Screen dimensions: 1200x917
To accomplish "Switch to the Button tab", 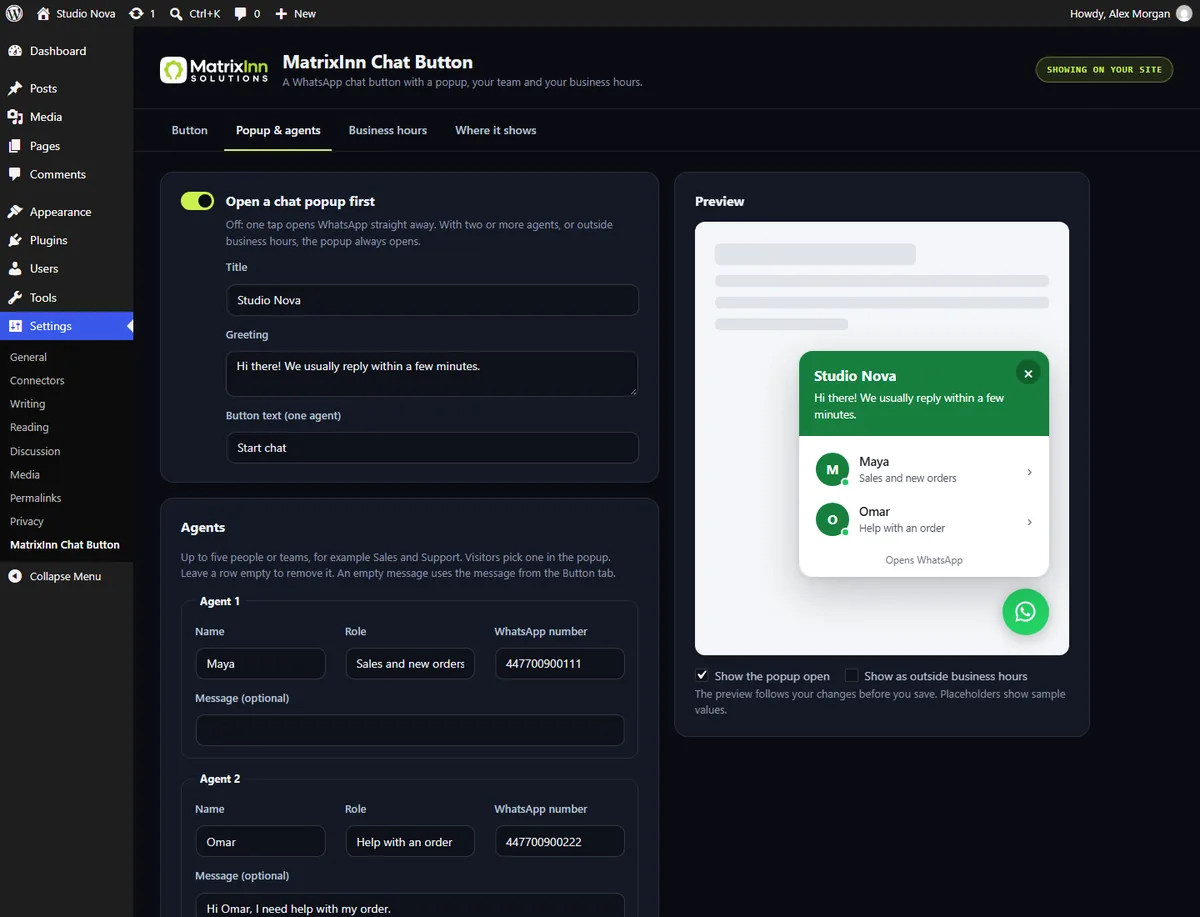I will click(190, 130).
